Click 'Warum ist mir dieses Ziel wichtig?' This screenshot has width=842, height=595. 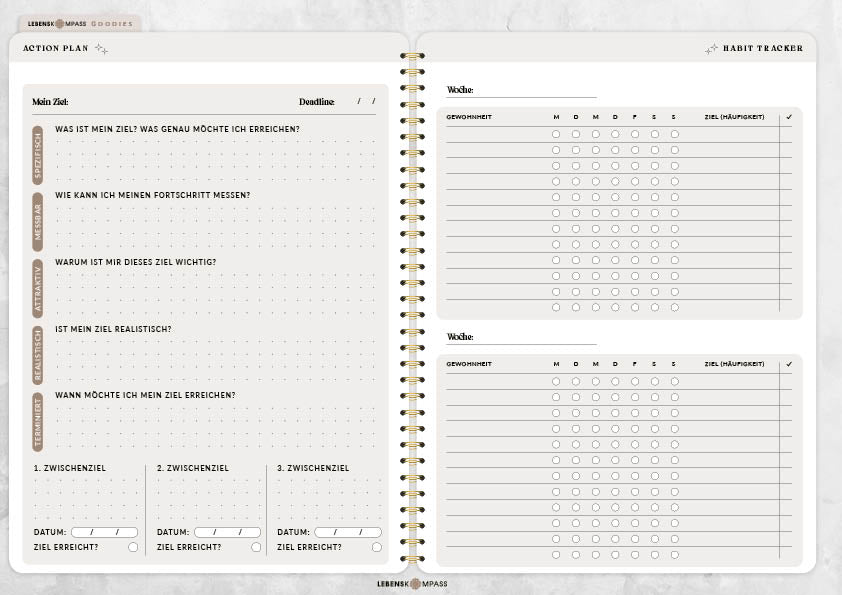coord(135,262)
